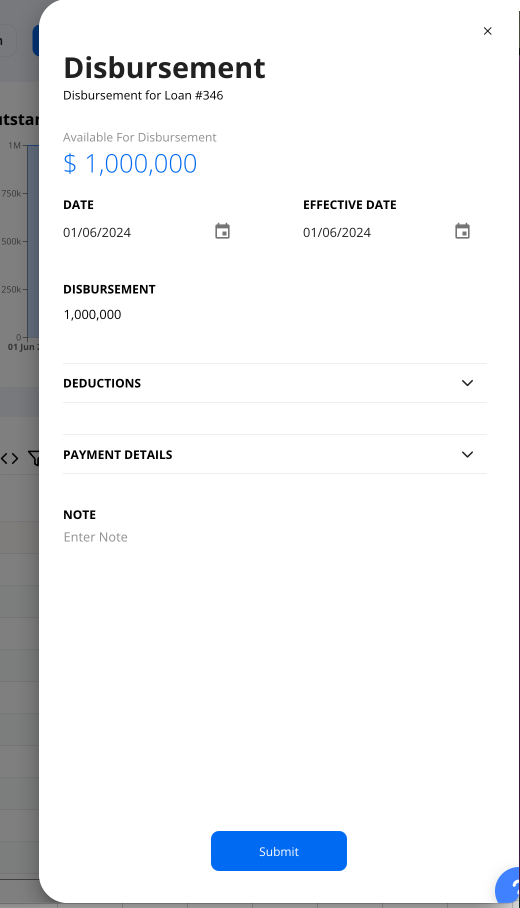The height and width of the screenshot is (908, 520).
Task: Click the PAYMENT DETAILS section heading
Action: pyautogui.click(x=118, y=455)
